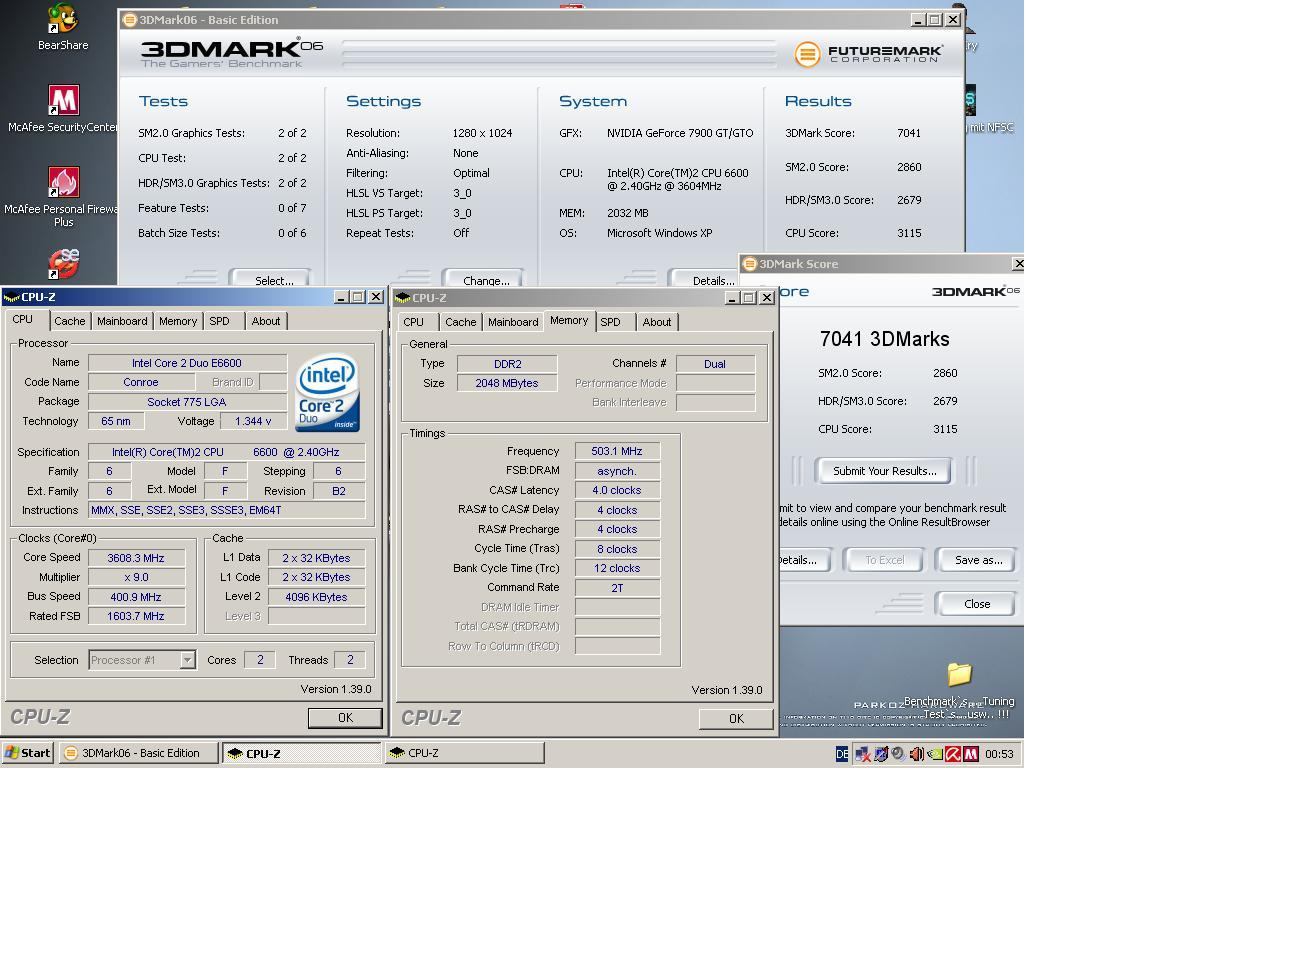The image size is (1296, 972).
Task: Click the Level 2 cache value 4096 KBytes
Action: (316, 597)
